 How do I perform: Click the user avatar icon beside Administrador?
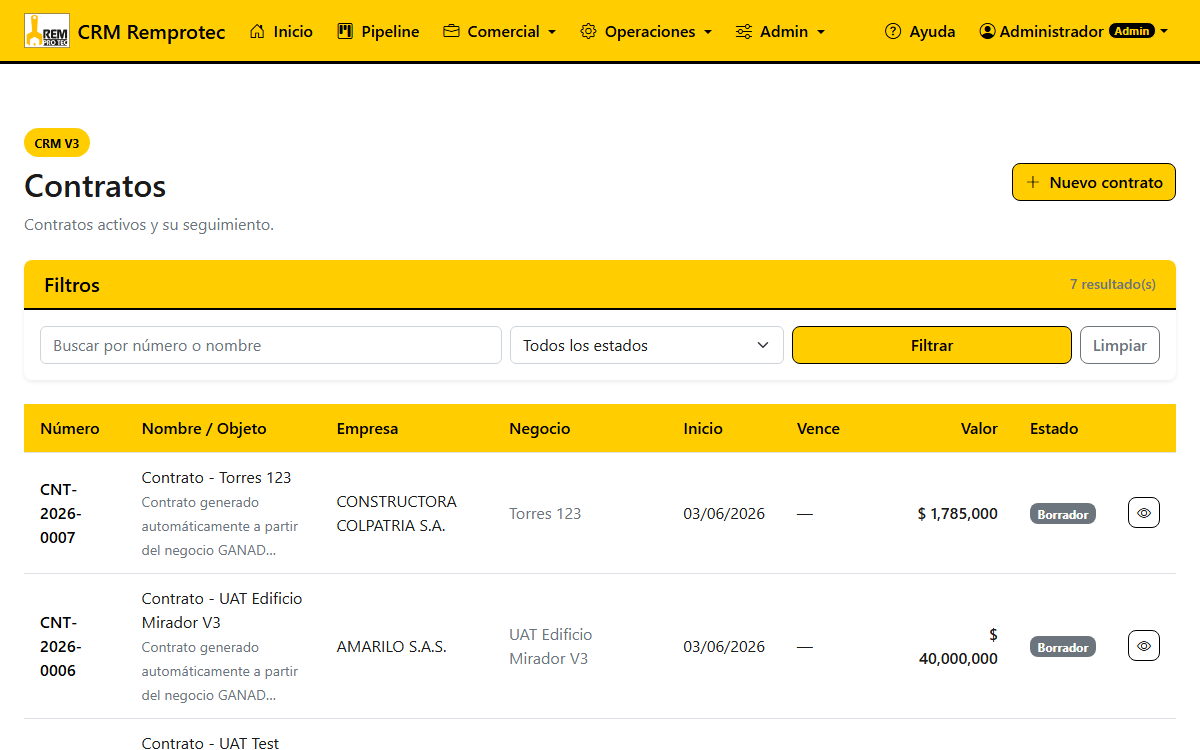(x=987, y=31)
